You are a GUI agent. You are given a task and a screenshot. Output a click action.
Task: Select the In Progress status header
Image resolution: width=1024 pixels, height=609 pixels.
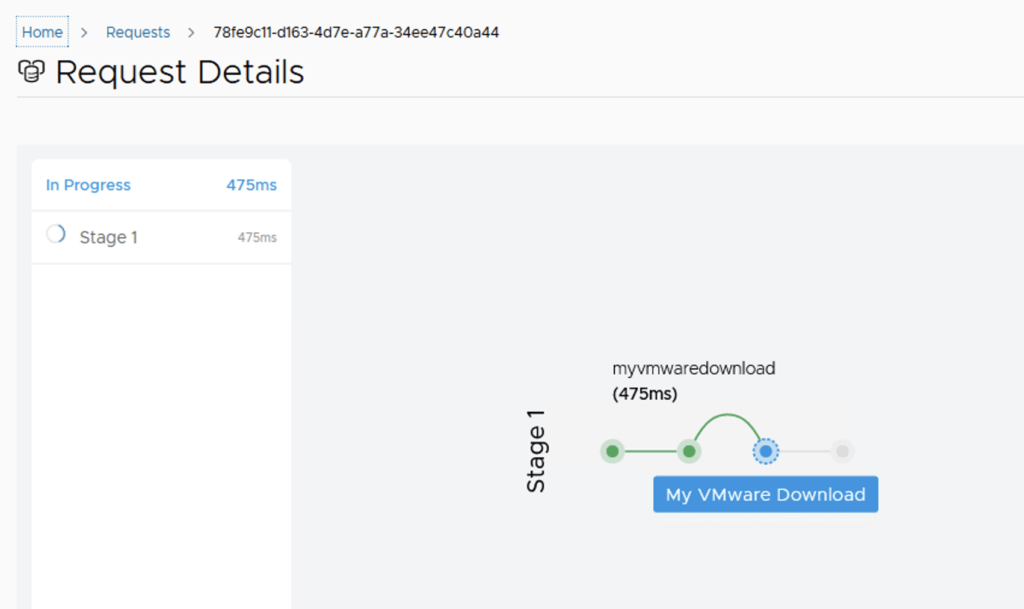point(88,185)
